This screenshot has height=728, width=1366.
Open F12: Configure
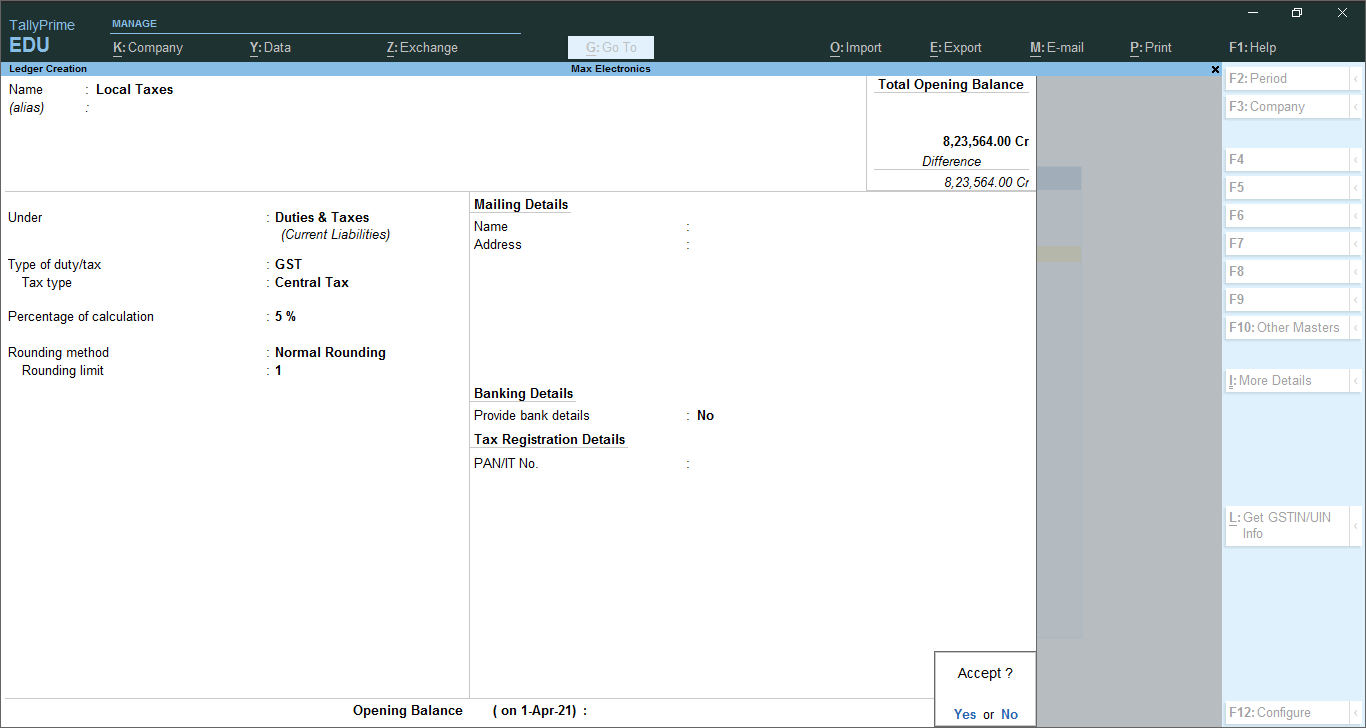1287,712
